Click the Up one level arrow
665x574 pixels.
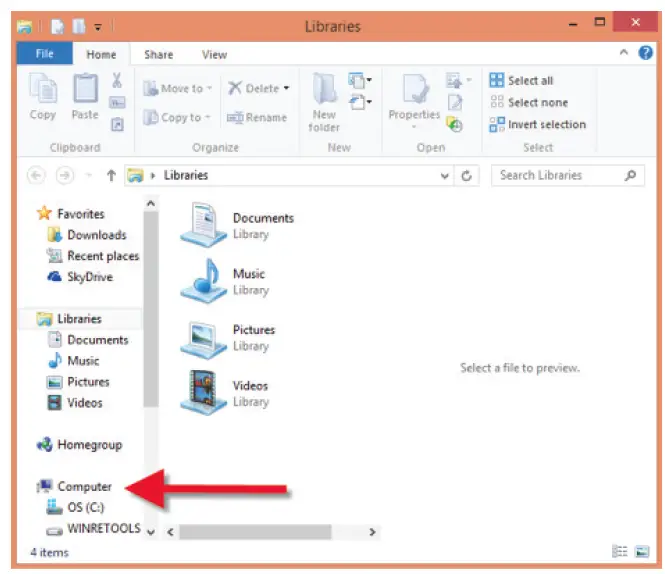[x=111, y=175]
